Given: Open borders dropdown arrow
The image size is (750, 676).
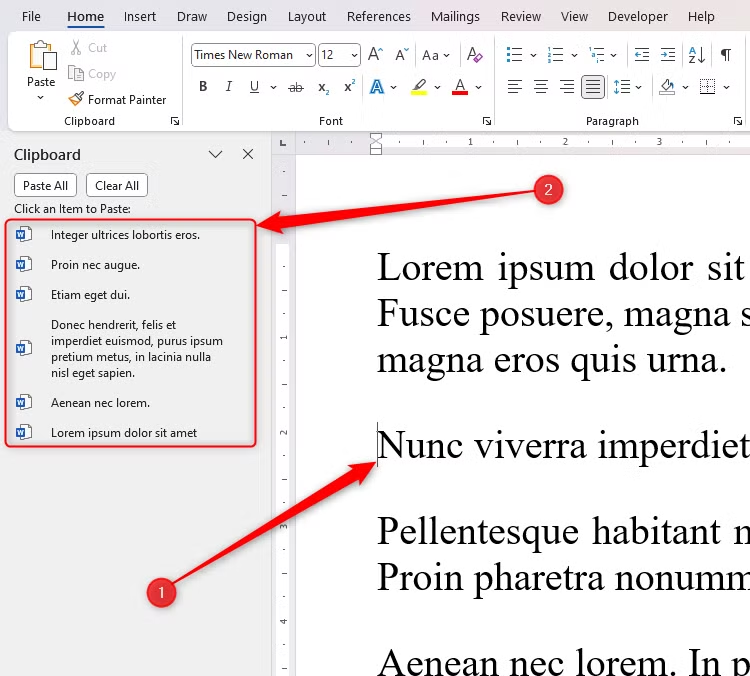Looking at the screenshot, I should pos(727,87).
